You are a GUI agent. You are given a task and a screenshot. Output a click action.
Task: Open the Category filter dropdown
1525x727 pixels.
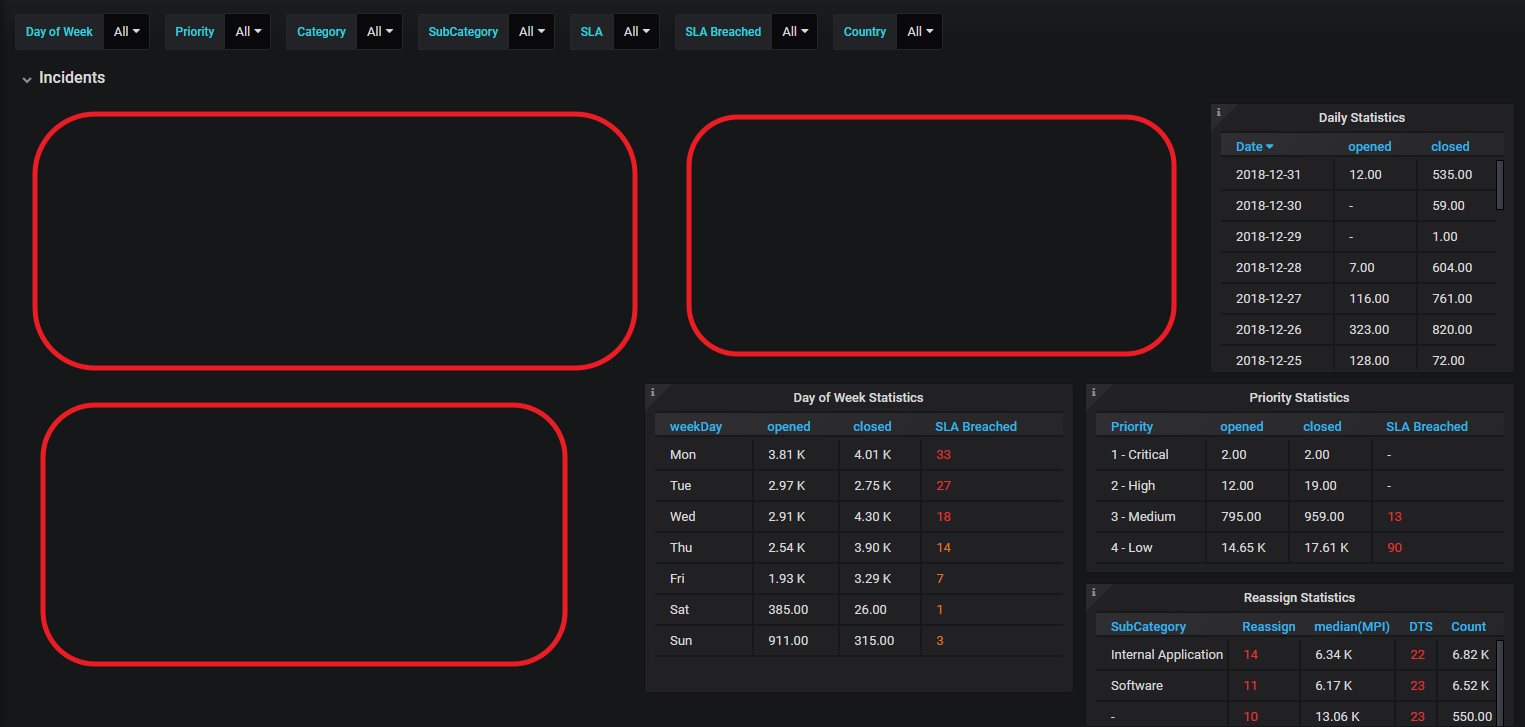coord(379,31)
